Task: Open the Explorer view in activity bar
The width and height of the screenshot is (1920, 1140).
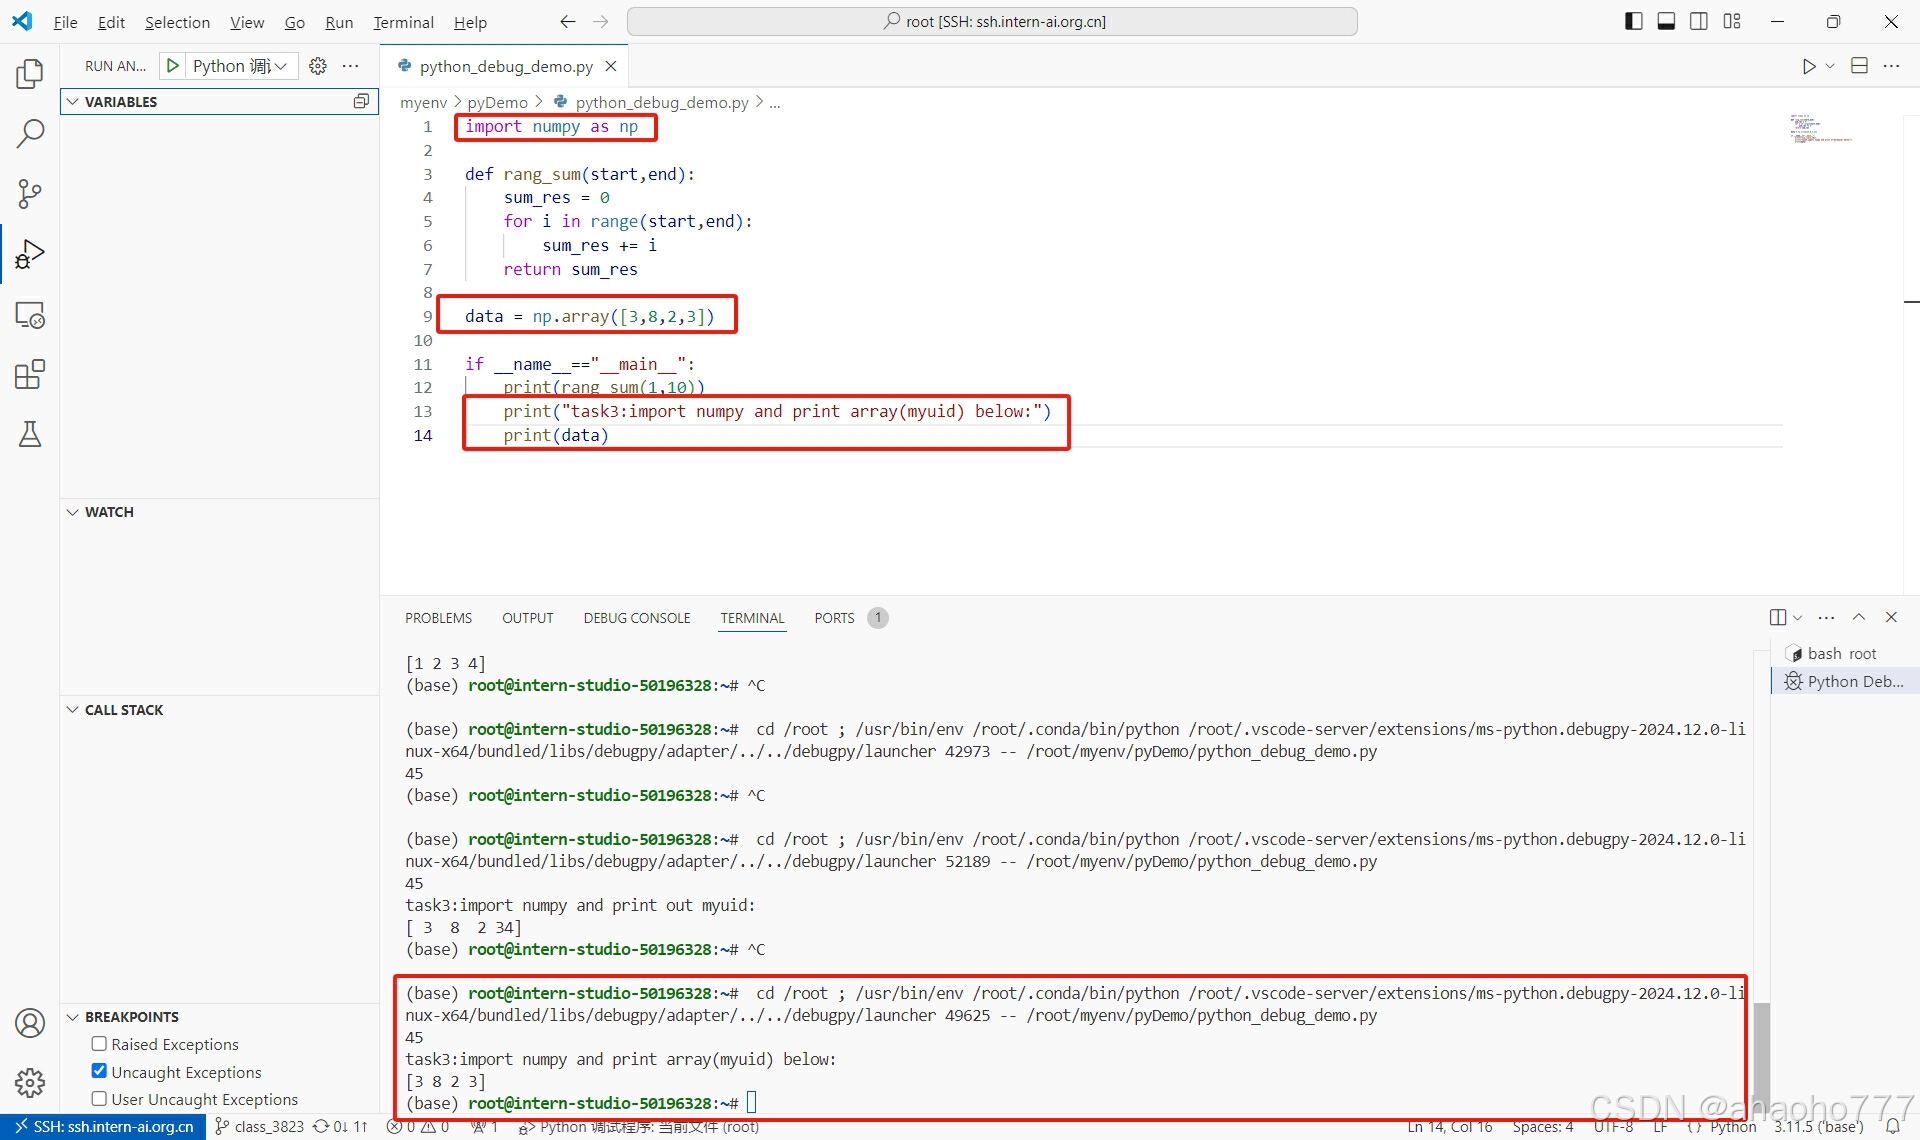Action: click(30, 73)
